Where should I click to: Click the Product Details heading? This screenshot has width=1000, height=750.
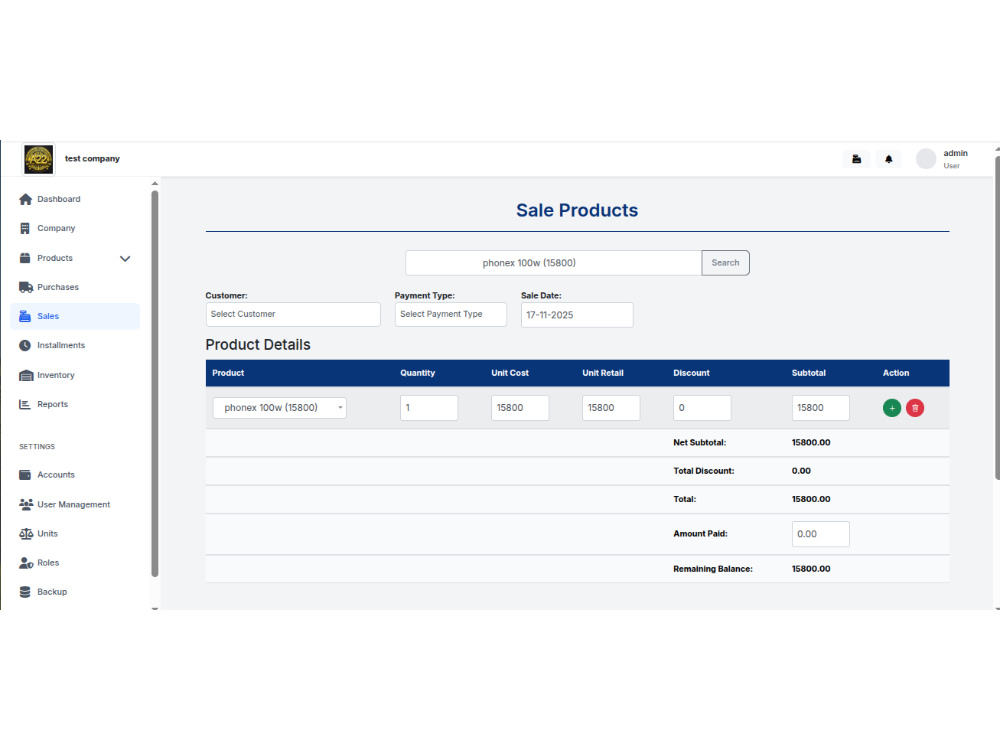pos(258,345)
